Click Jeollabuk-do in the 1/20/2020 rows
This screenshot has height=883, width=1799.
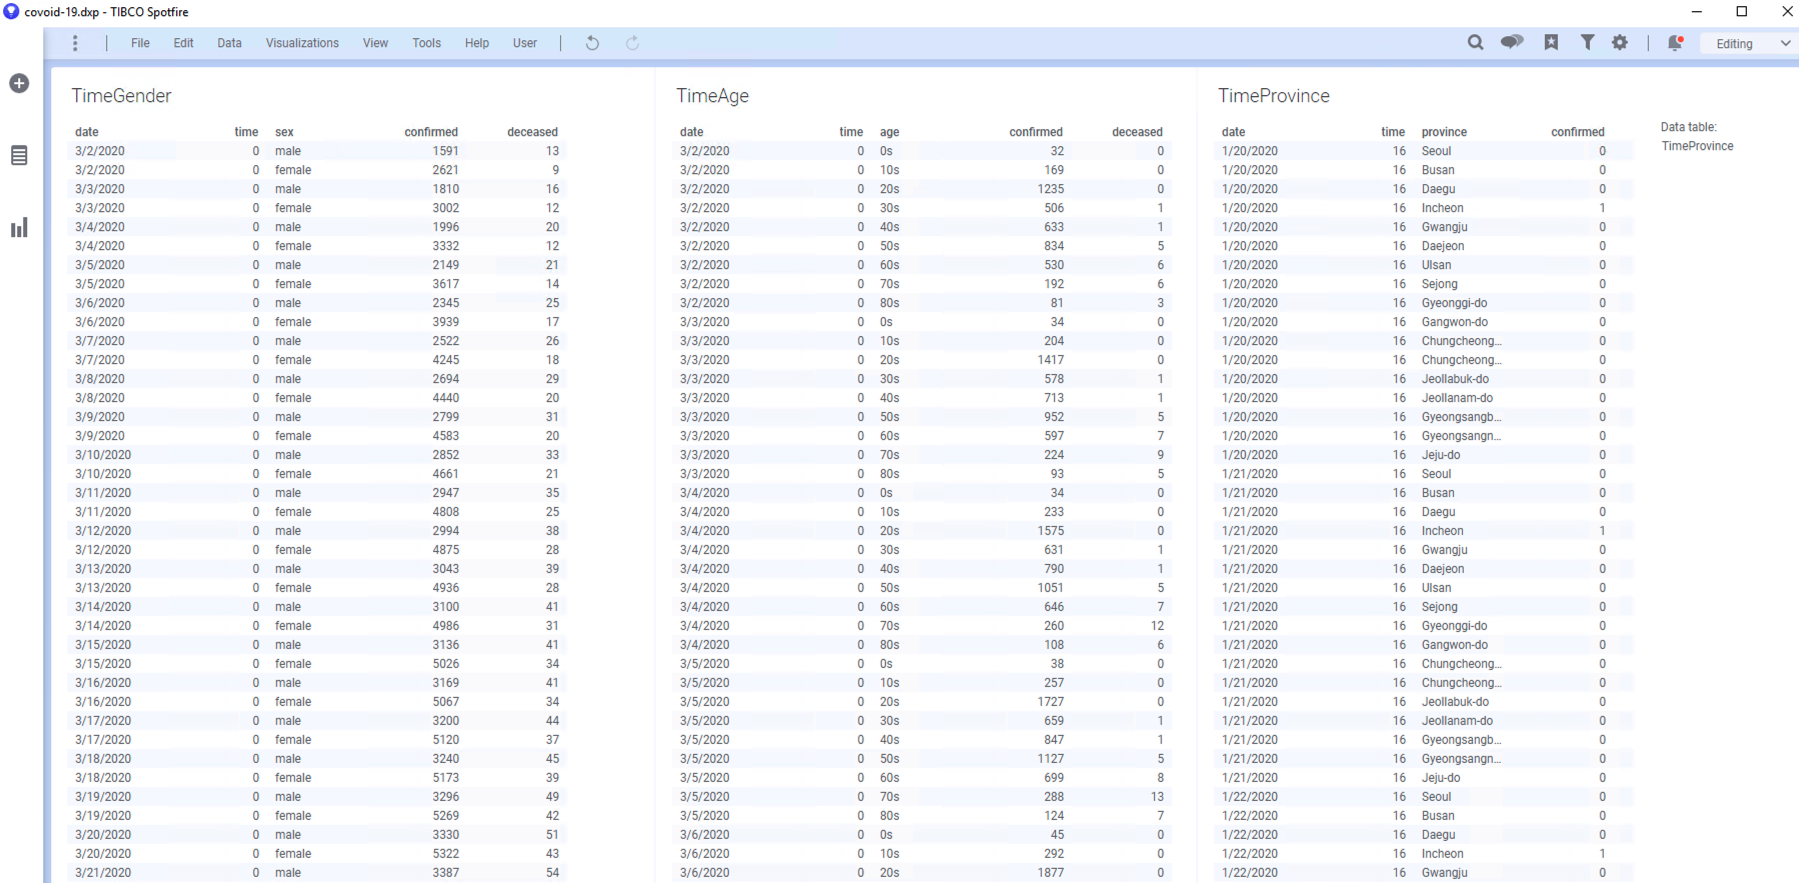[1455, 379]
